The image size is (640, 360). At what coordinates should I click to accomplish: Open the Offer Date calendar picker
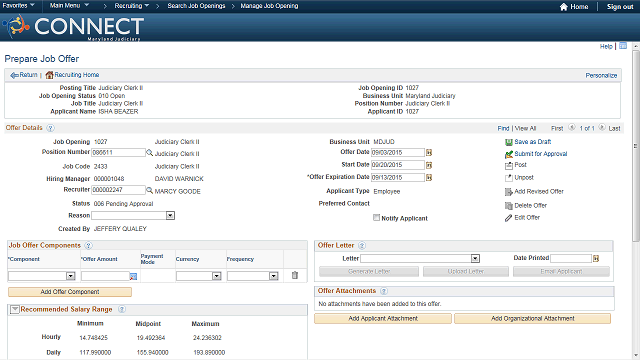429,153
